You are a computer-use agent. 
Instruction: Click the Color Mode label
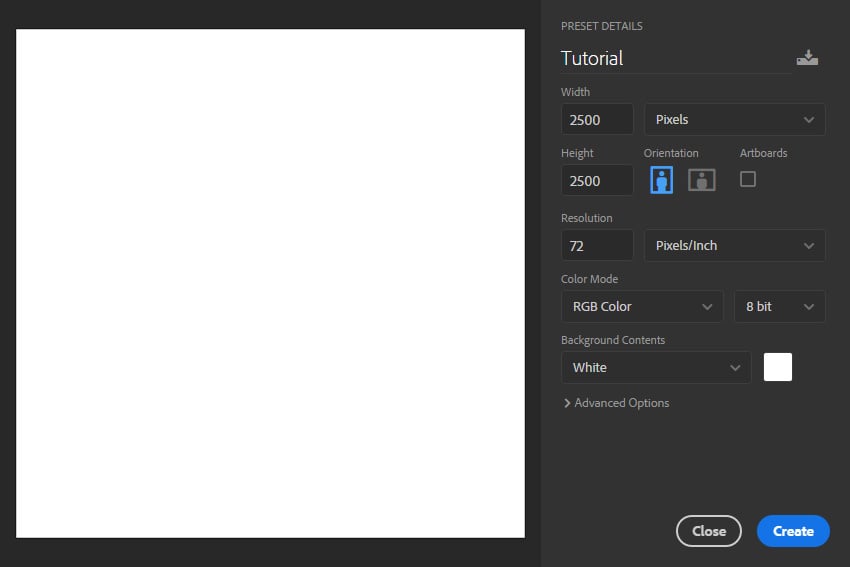(589, 279)
